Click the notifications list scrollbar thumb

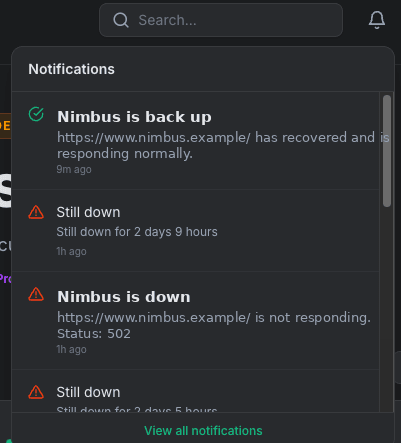[x=387, y=151]
